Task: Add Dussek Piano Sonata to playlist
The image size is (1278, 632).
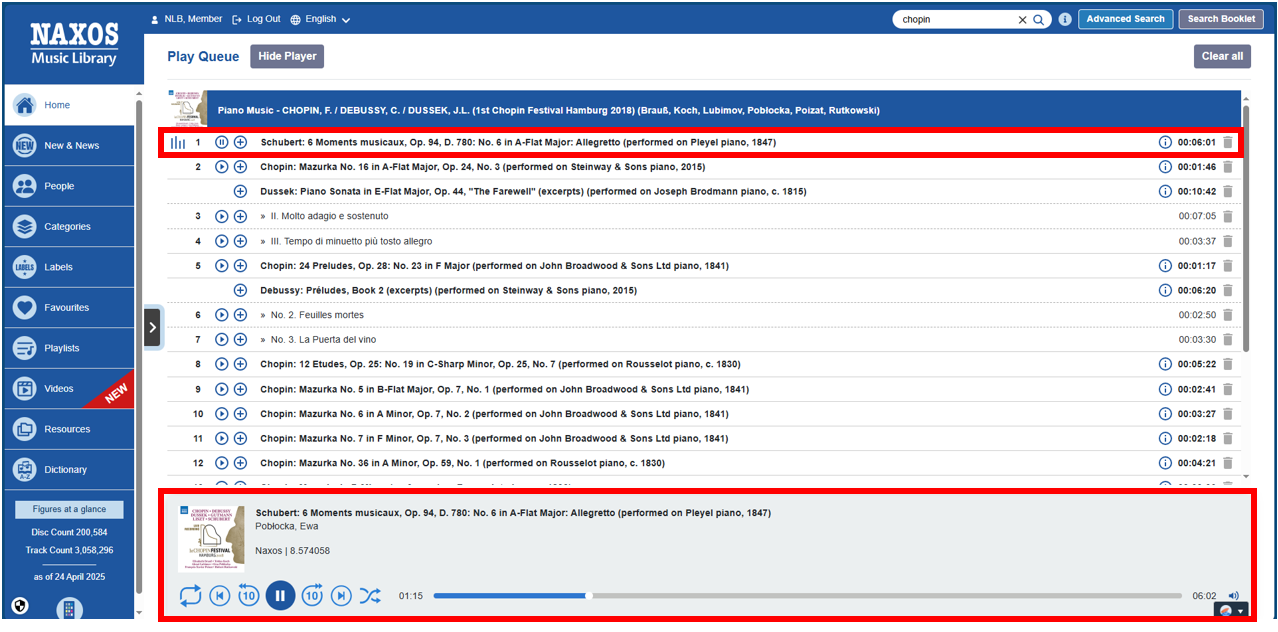Action: (240, 191)
